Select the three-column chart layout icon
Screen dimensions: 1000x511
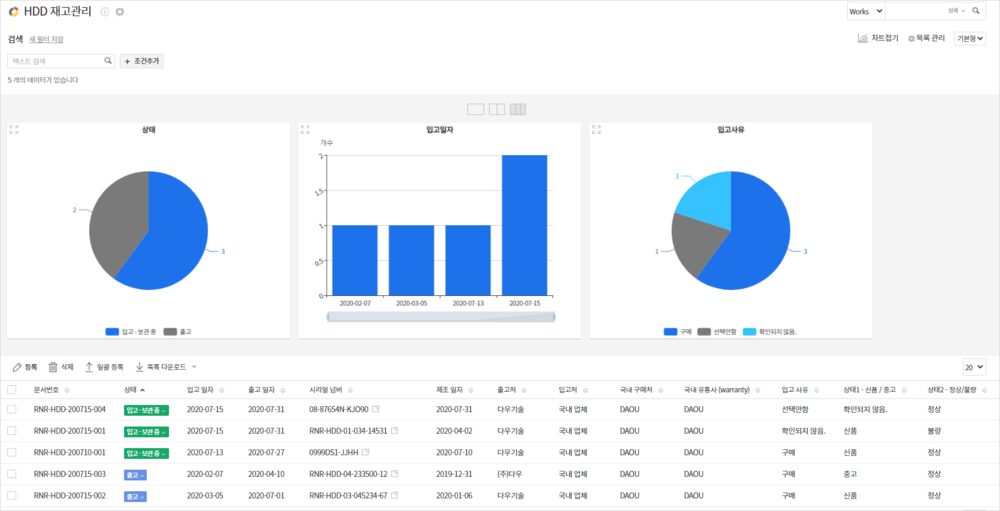(518, 109)
